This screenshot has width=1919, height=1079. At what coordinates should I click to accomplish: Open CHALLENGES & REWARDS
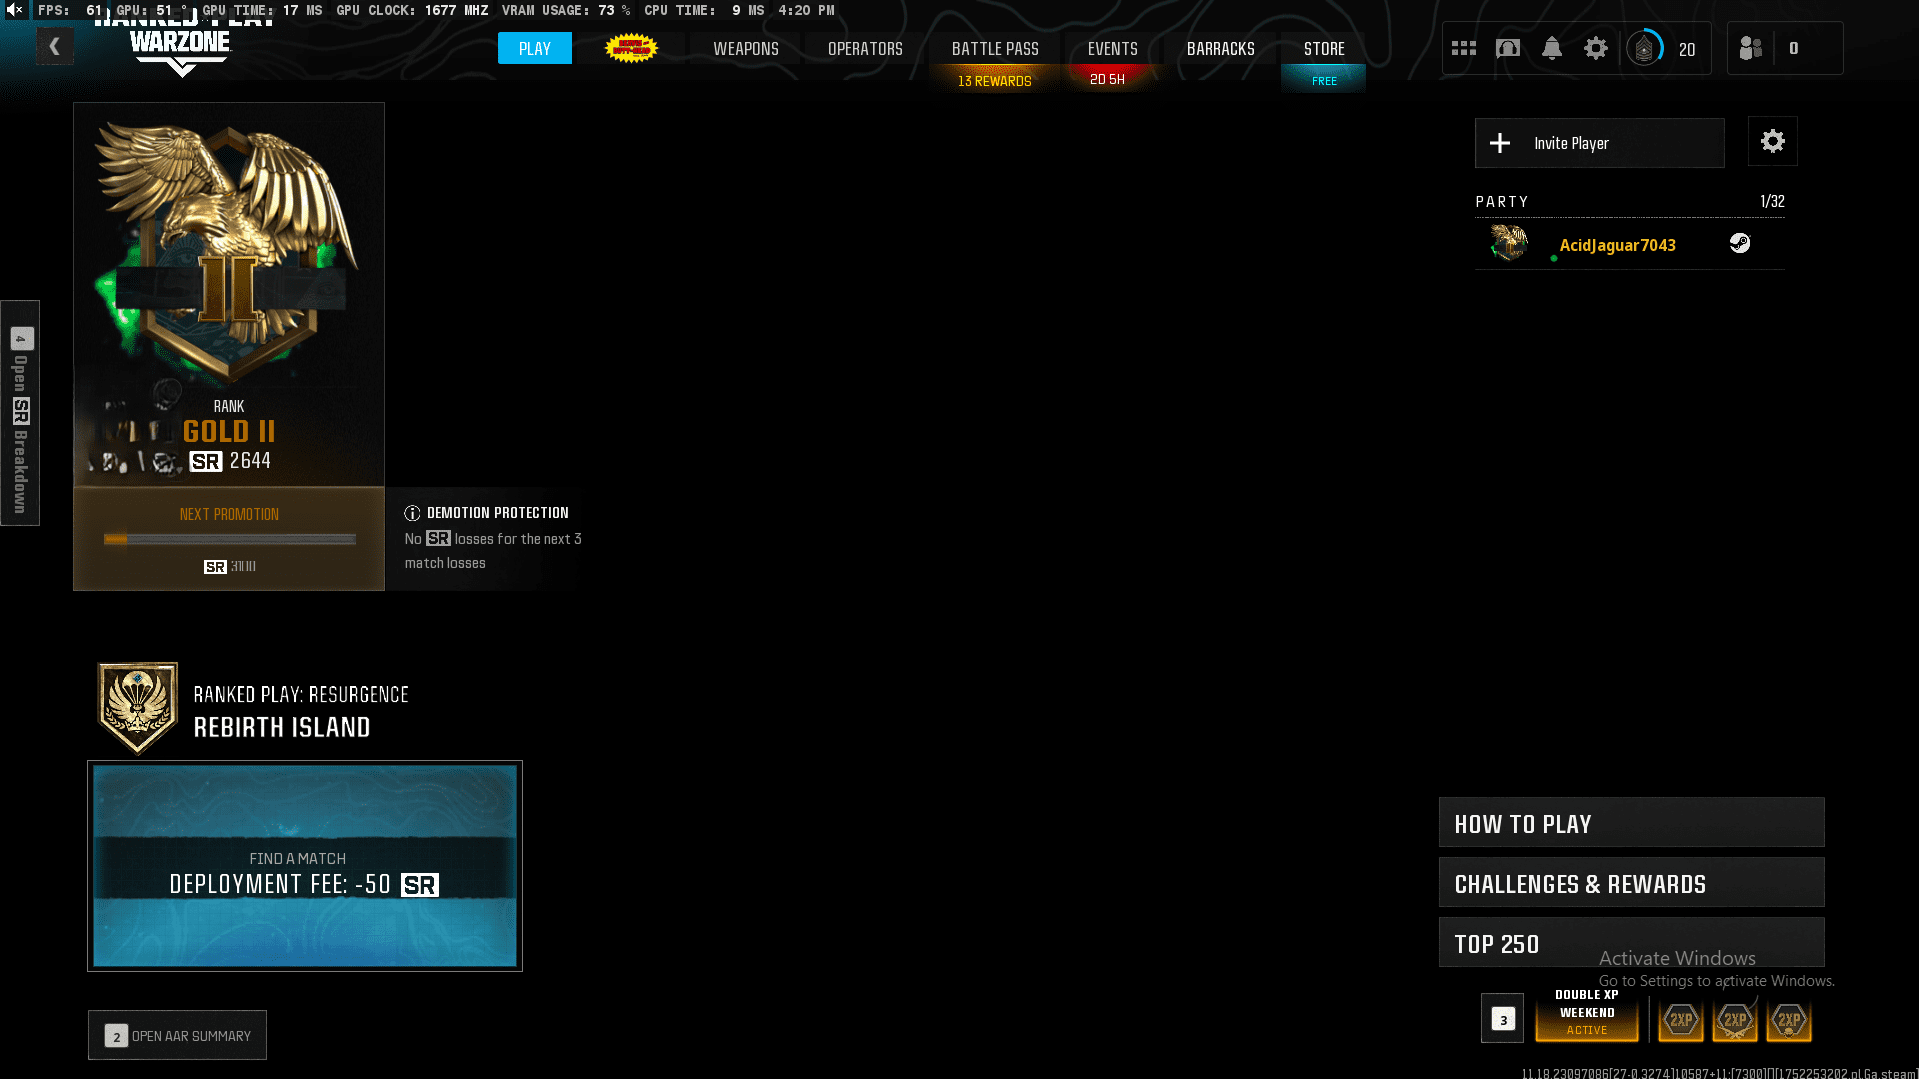(1631, 883)
